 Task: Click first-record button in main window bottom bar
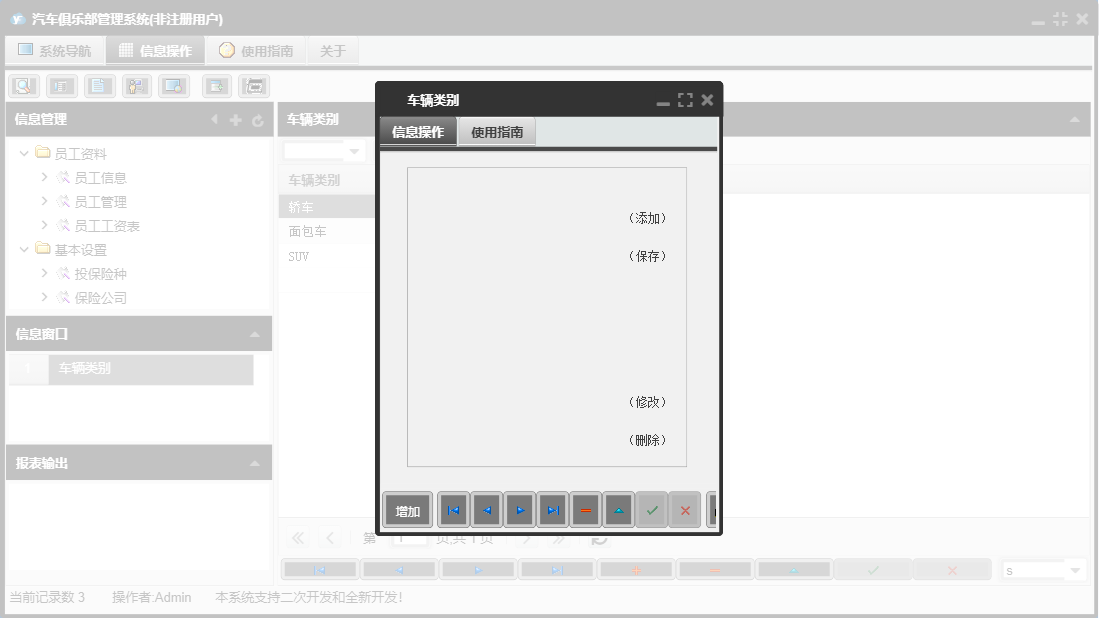pyautogui.click(x=320, y=570)
